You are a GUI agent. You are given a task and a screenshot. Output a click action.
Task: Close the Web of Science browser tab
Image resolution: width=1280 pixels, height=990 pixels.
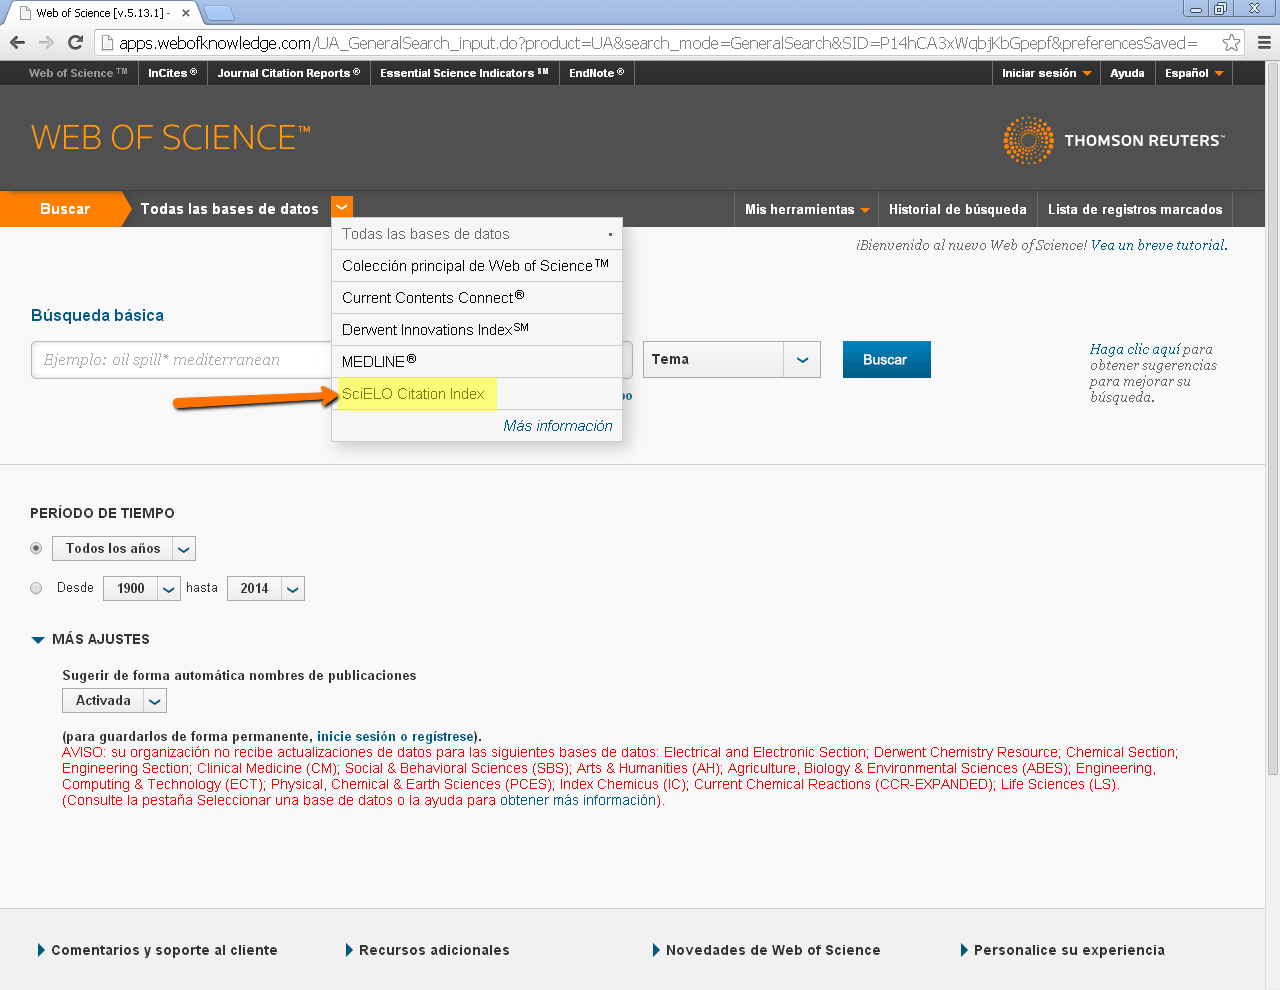(x=186, y=13)
